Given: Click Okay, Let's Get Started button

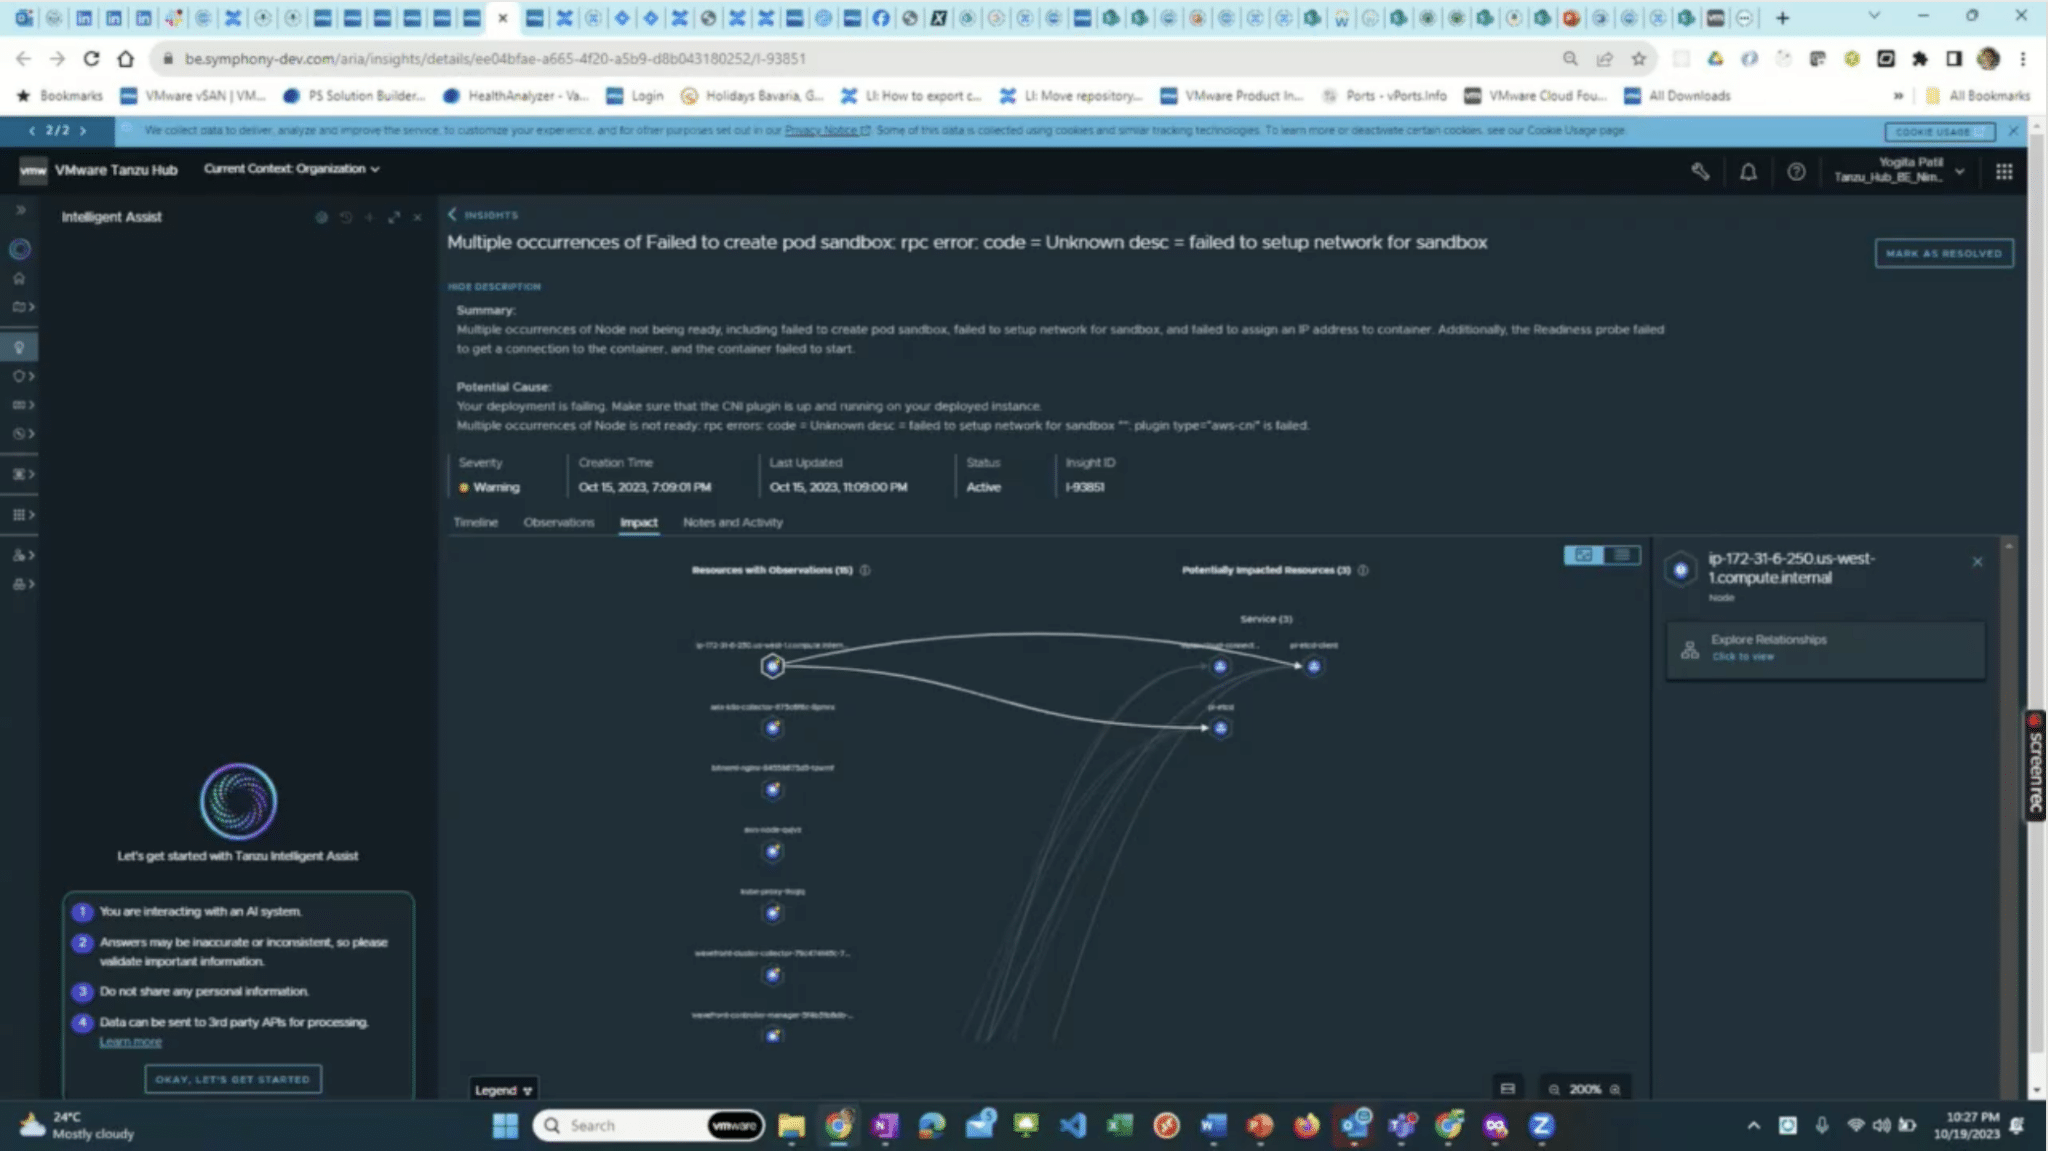Looking at the screenshot, I should point(233,1079).
